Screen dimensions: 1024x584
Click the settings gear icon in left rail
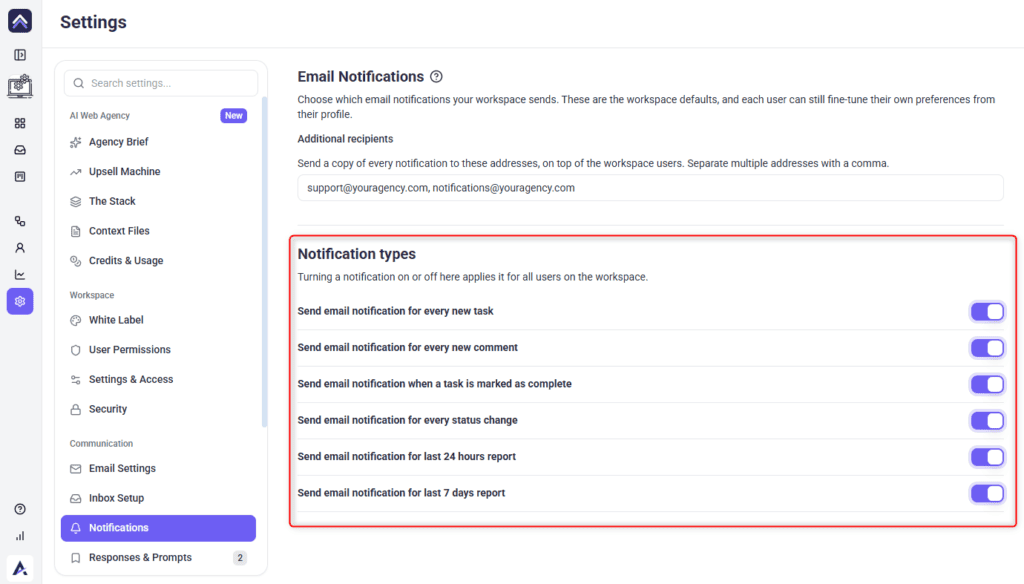[20, 301]
